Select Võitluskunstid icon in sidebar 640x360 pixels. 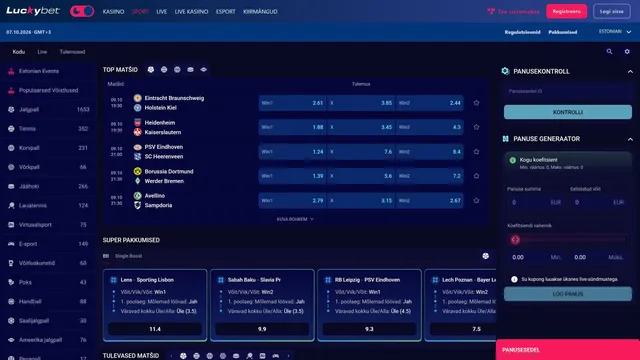point(11,263)
